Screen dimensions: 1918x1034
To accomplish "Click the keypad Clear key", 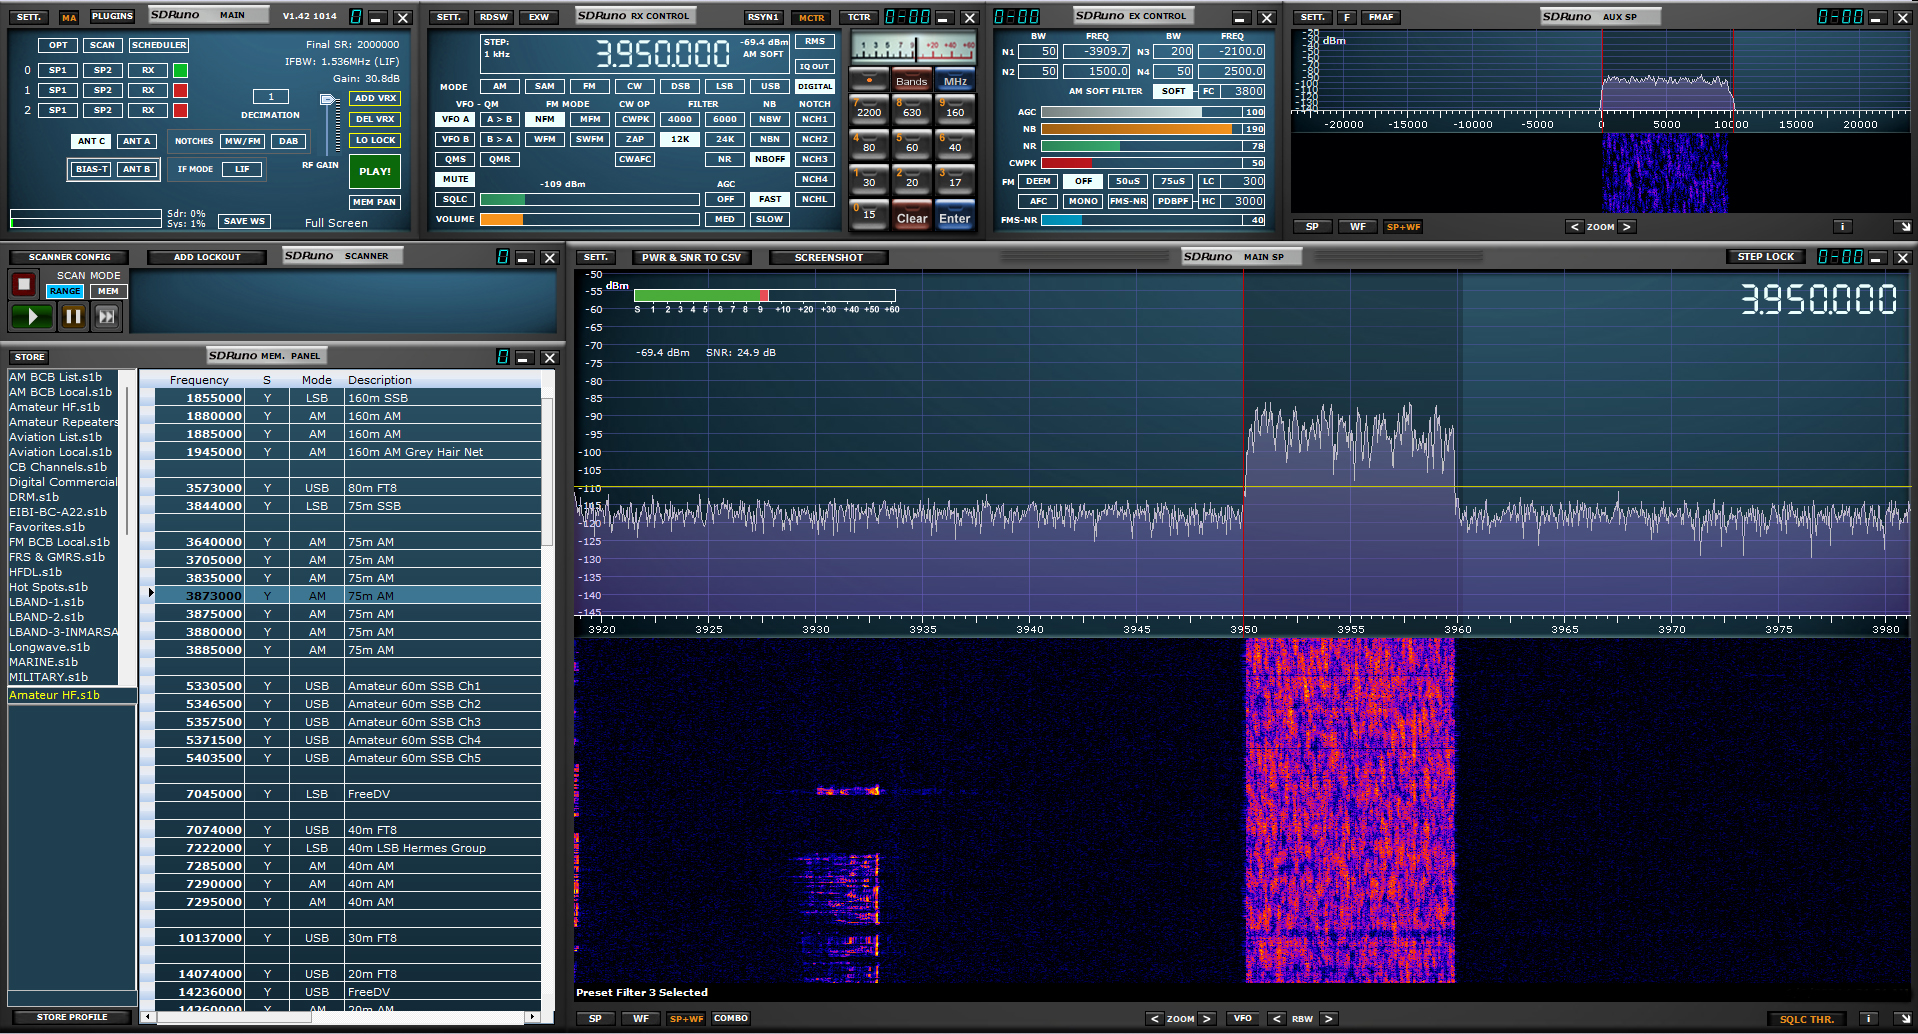I will 911,218.
